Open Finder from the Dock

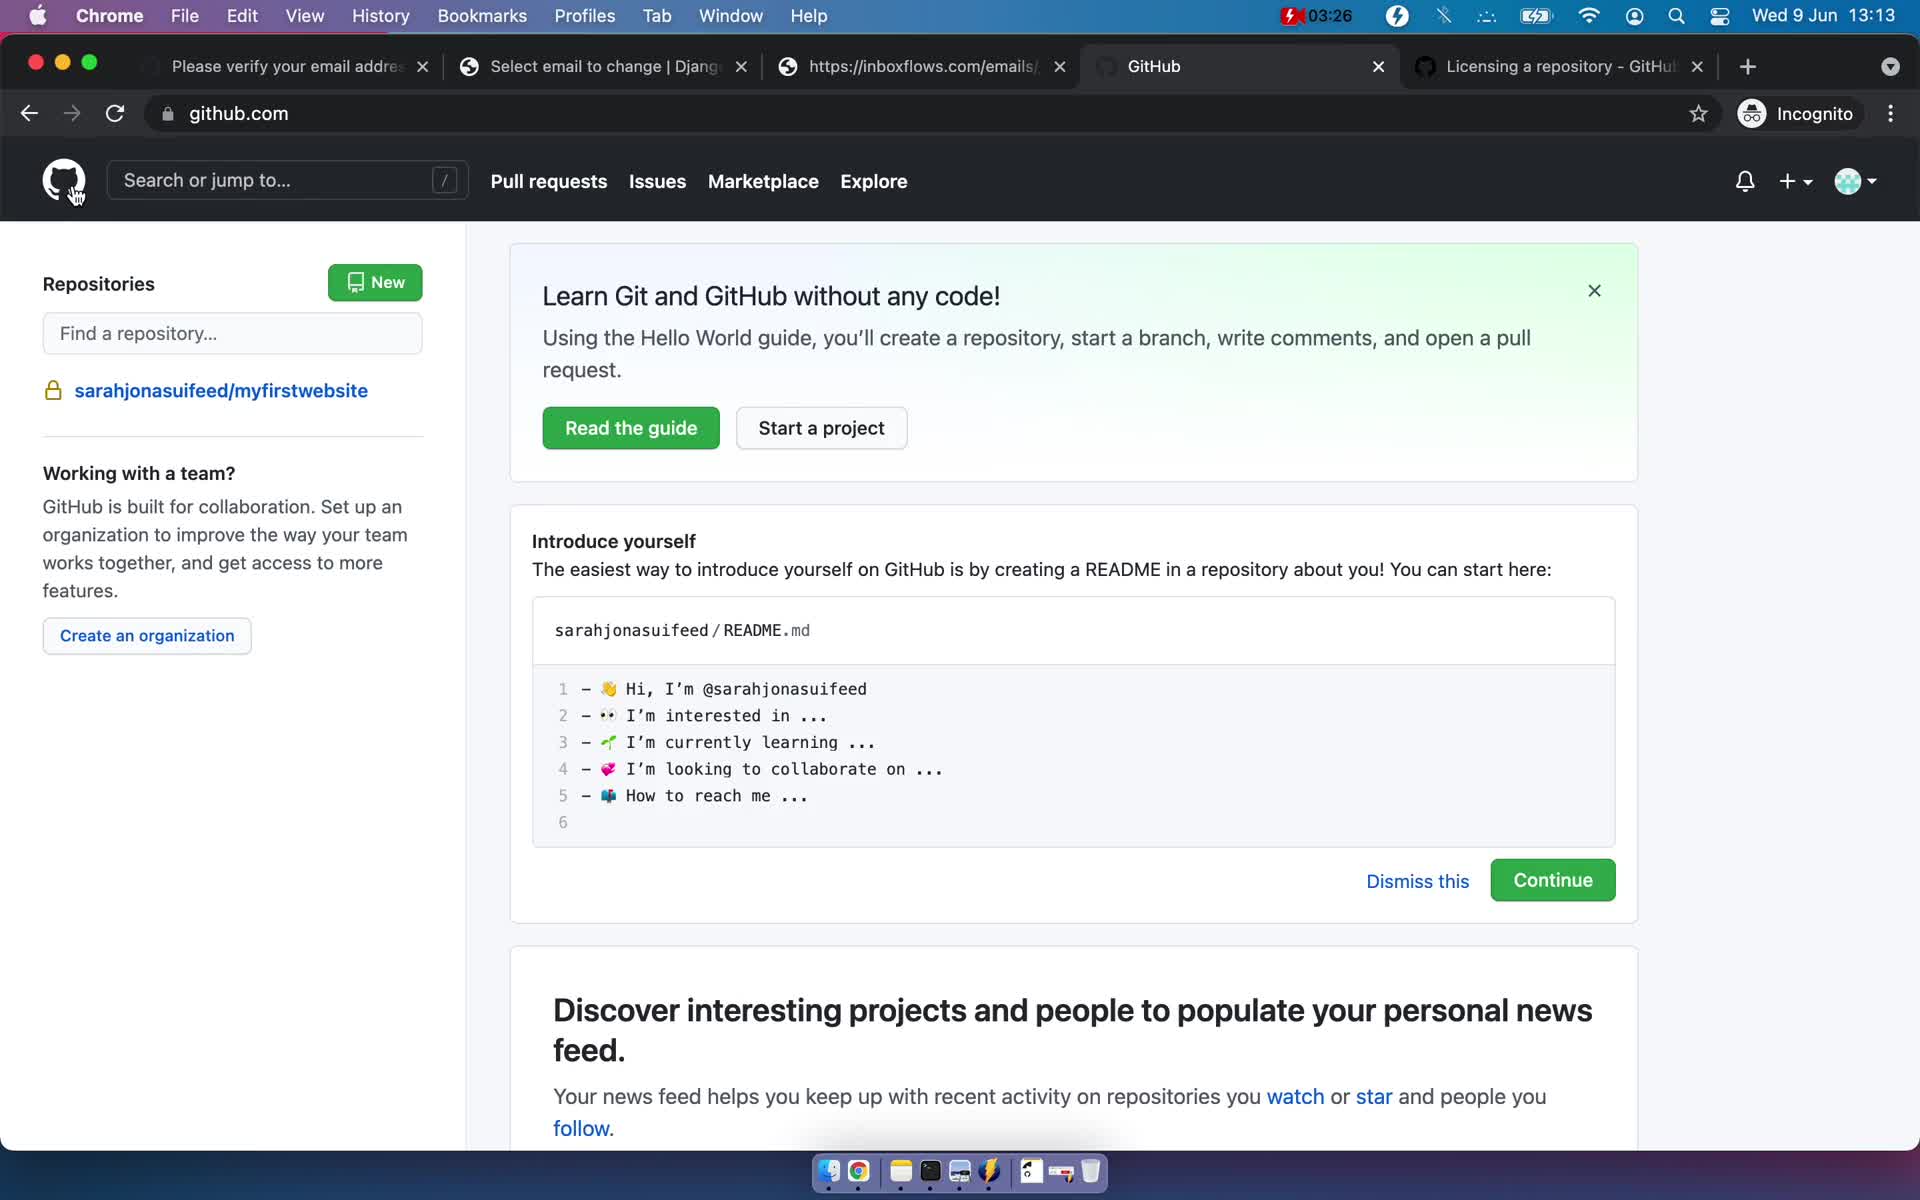[x=829, y=1171]
